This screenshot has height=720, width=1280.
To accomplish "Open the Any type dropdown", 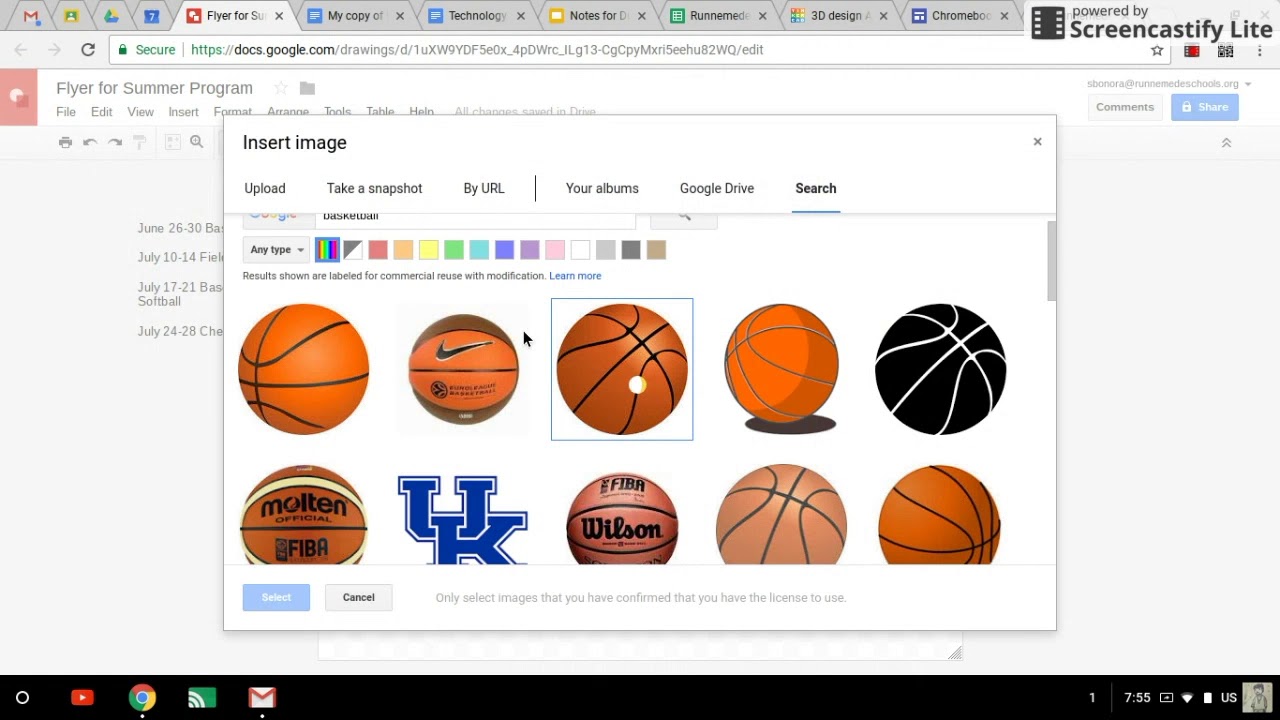I will coord(277,250).
